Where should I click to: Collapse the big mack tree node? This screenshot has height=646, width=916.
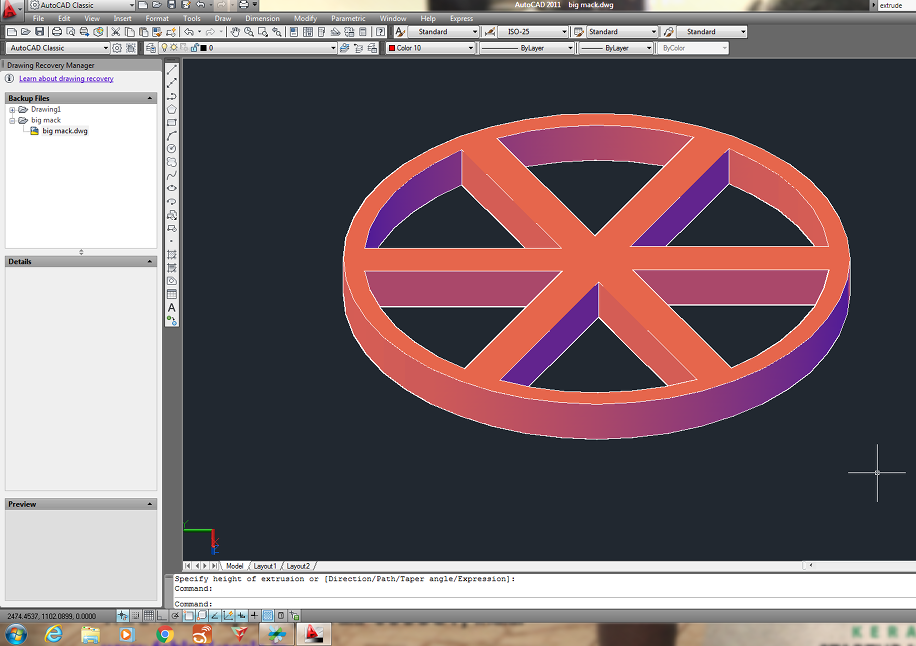tap(12, 120)
